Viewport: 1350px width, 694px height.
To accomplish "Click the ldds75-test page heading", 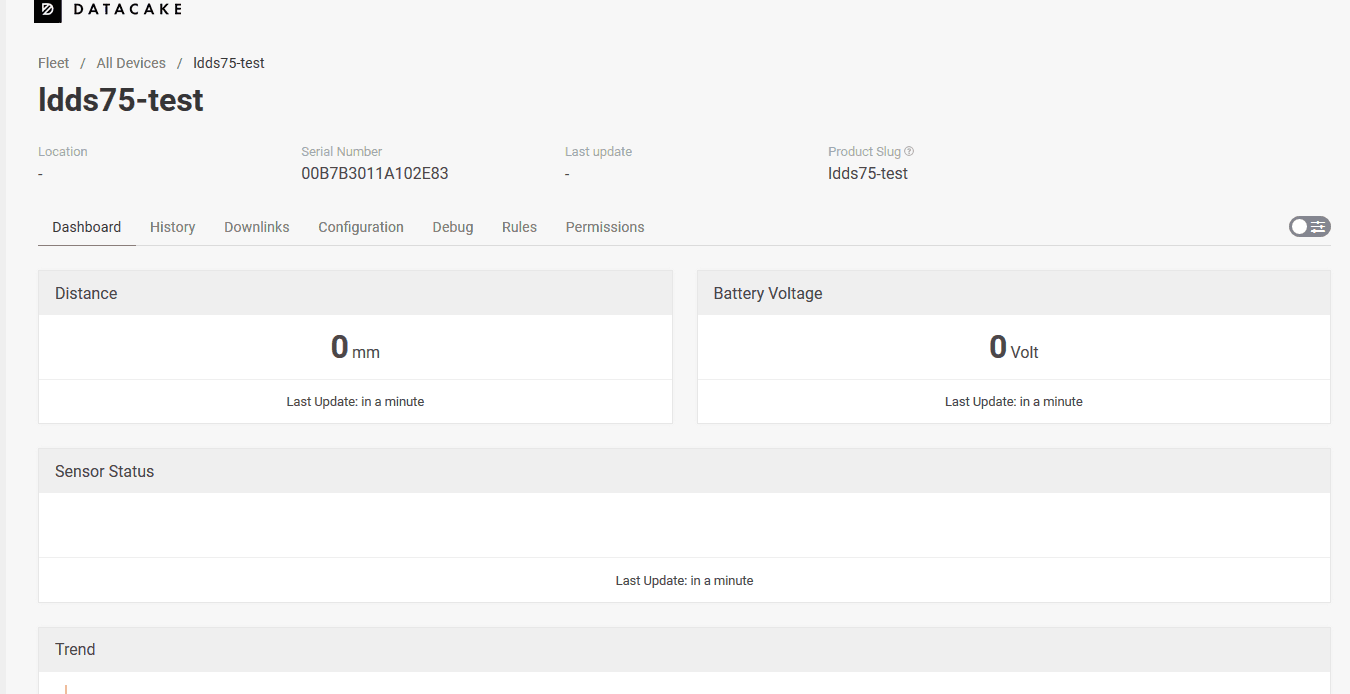I will point(121,100).
